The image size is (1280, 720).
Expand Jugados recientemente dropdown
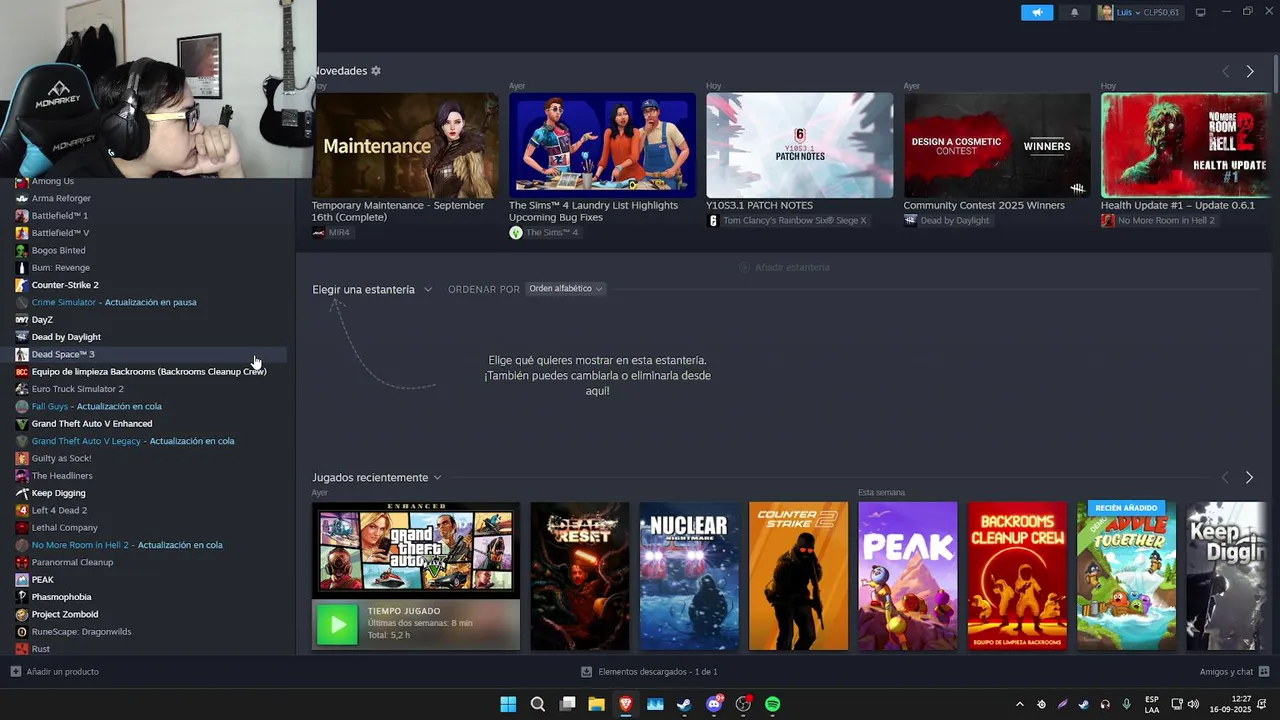tap(377, 478)
